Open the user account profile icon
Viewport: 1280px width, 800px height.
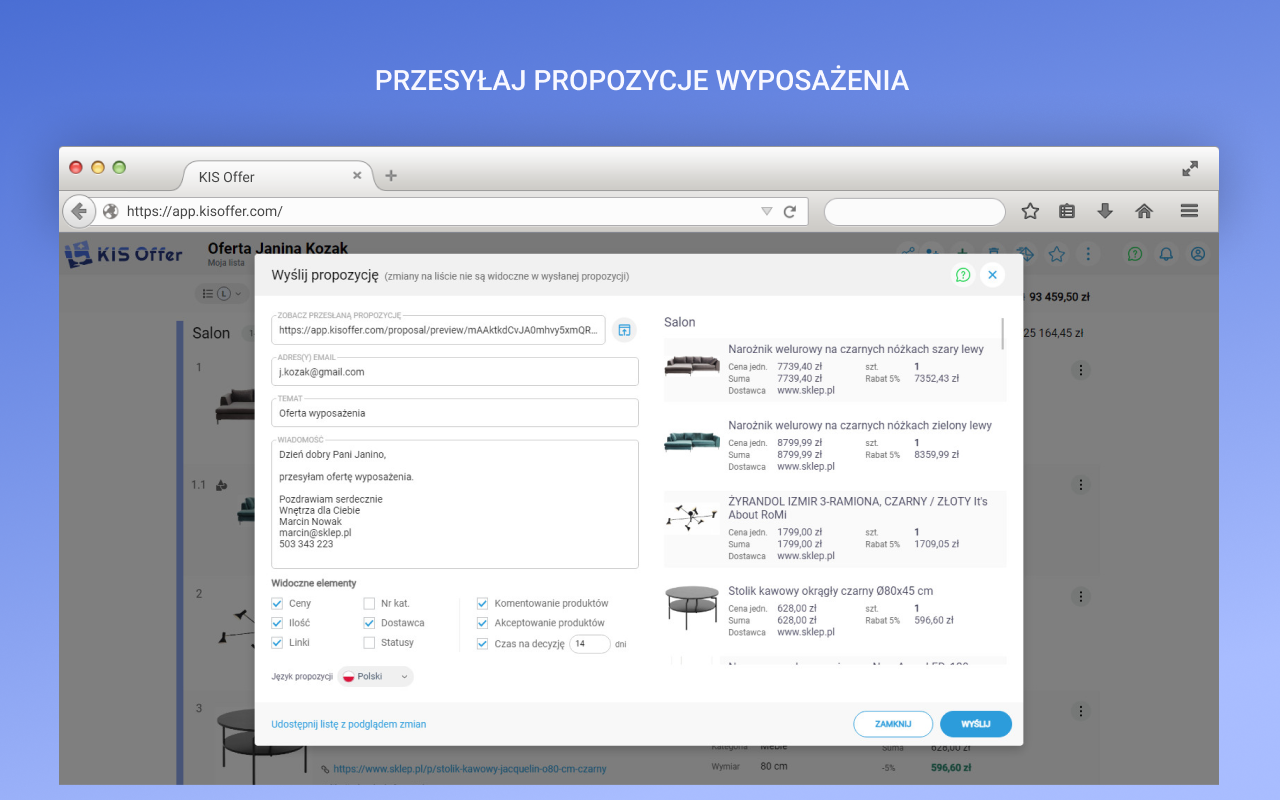[x=1197, y=254]
